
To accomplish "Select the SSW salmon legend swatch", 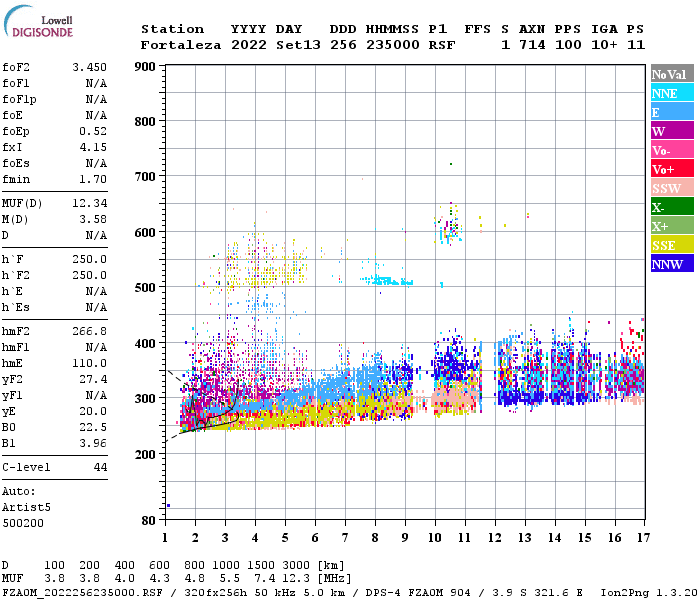I will coord(672,188).
